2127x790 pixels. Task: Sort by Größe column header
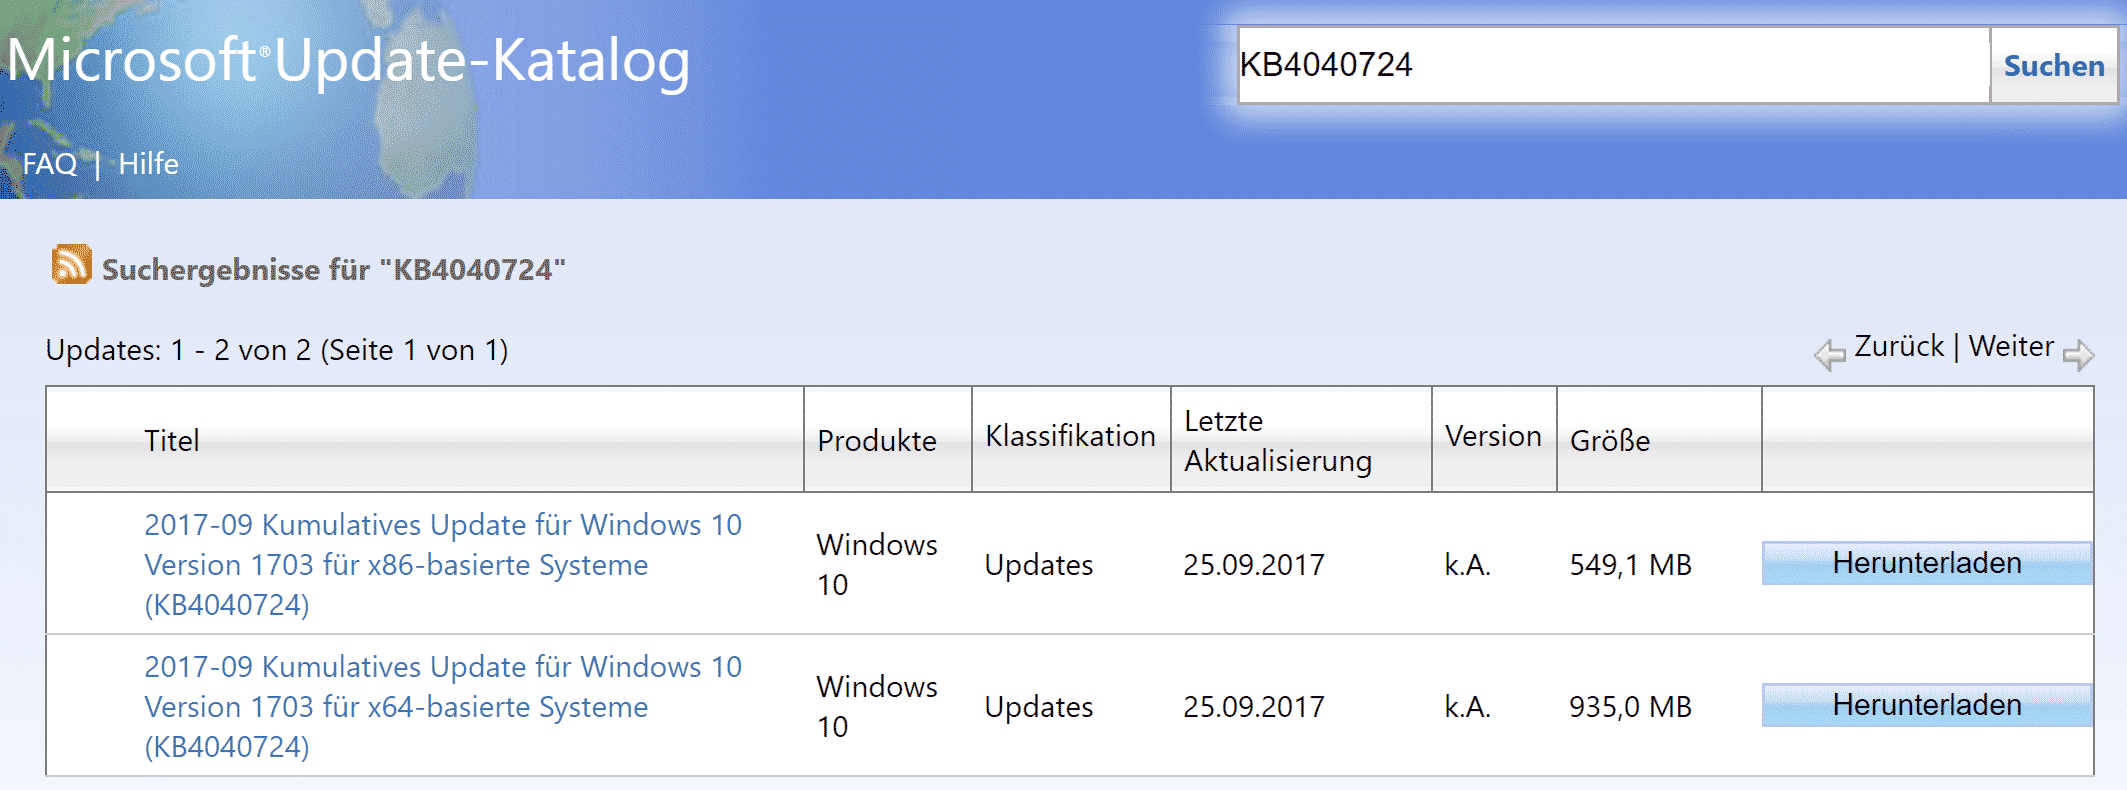tap(1610, 440)
